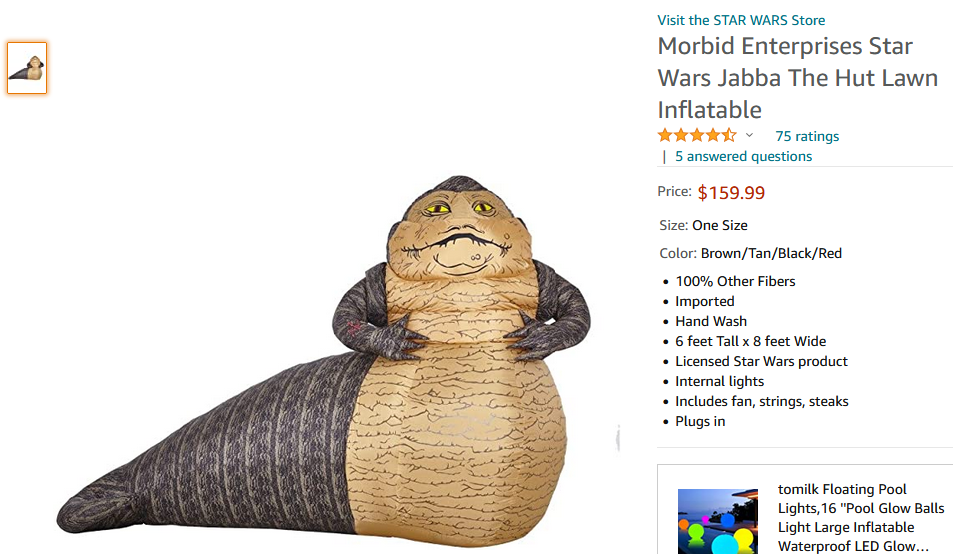Click the Internal lights bullet text
This screenshot has width=953, height=554.
pos(720,381)
